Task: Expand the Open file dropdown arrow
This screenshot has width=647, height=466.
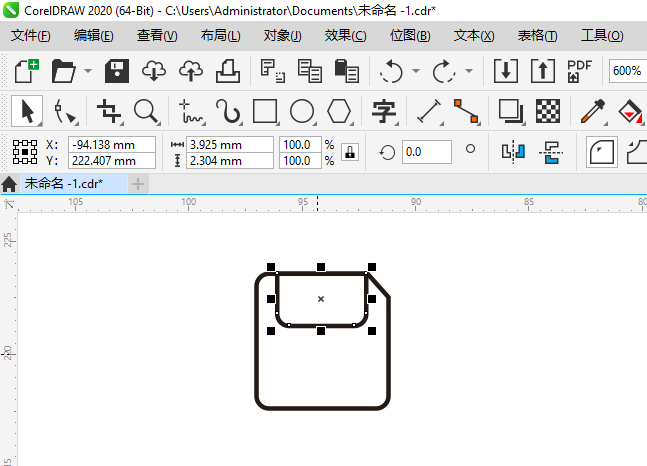Action: click(x=87, y=71)
